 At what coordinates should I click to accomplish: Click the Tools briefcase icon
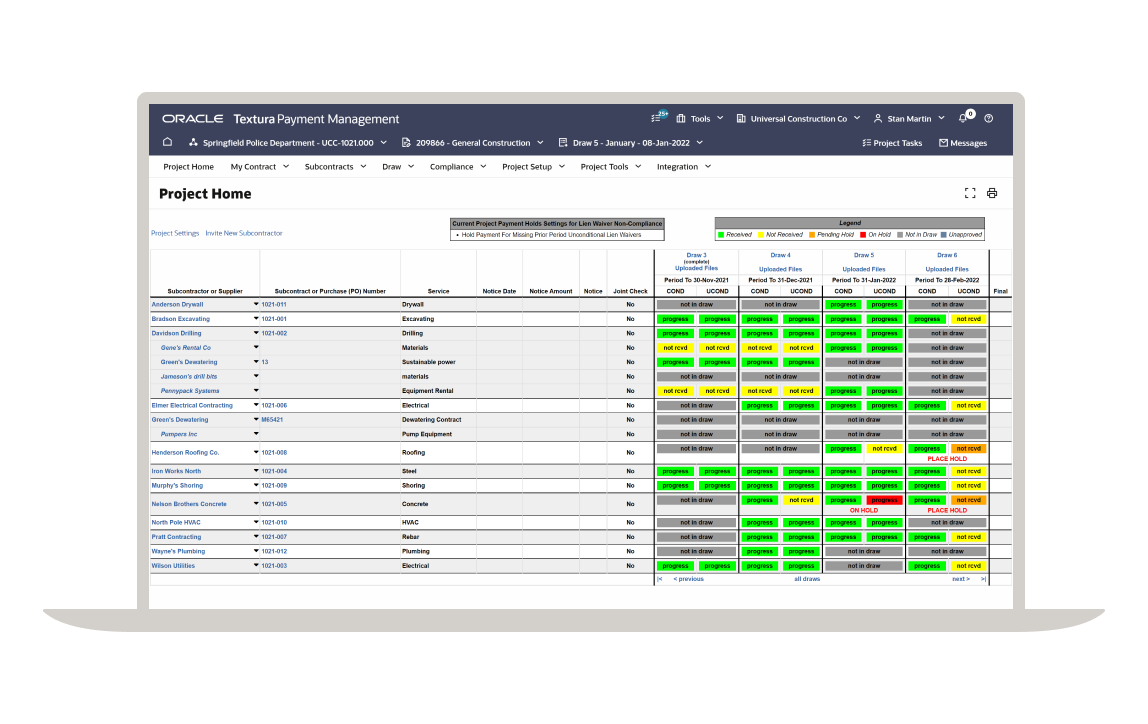tap(681, 118)
